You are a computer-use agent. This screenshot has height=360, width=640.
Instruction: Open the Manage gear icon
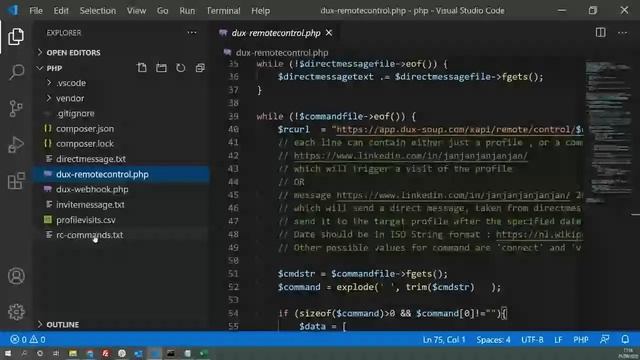pos(16,312)
